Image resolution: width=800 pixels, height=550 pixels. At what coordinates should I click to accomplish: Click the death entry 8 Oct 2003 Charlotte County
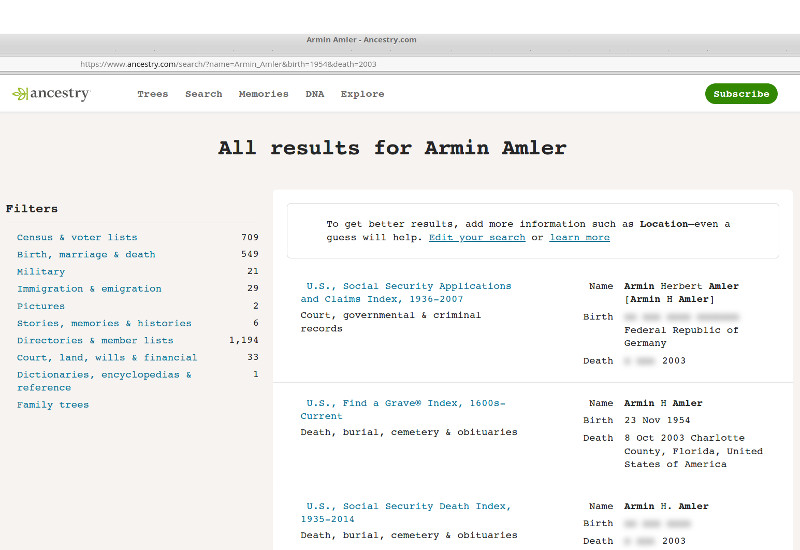pos(693,451)
